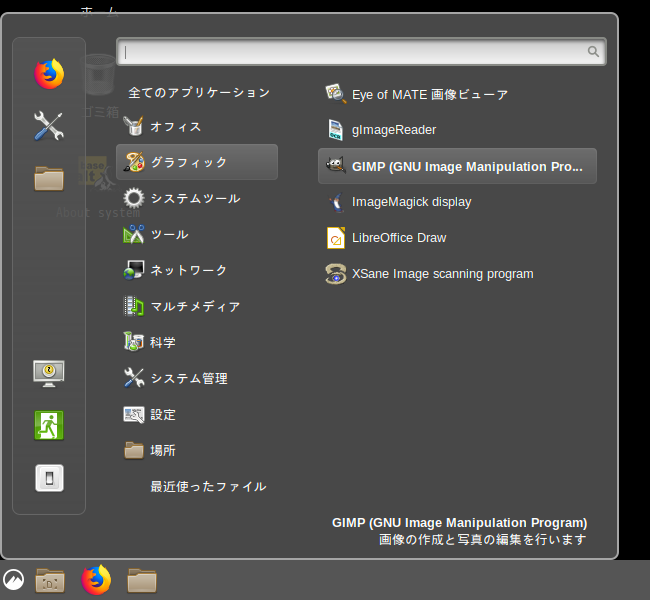Screen dimensions: 650x600
Task: Click the accessories scissors-ruler icon
Action: click(x=133, y=234)
